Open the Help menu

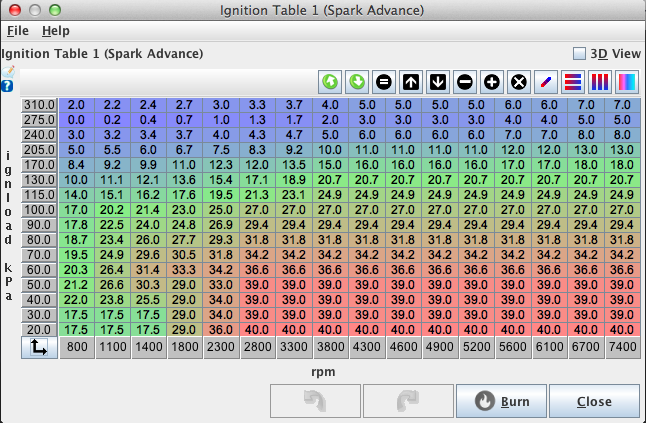point(55,31)
